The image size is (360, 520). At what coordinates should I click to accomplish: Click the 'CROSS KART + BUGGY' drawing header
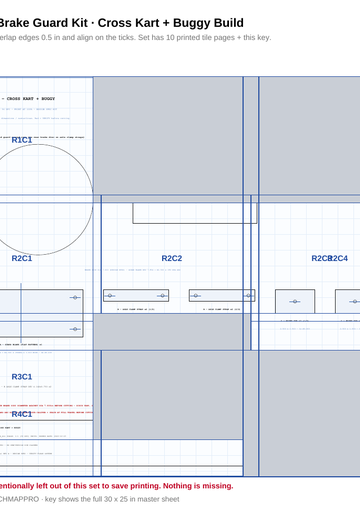[x=31, y=99]
